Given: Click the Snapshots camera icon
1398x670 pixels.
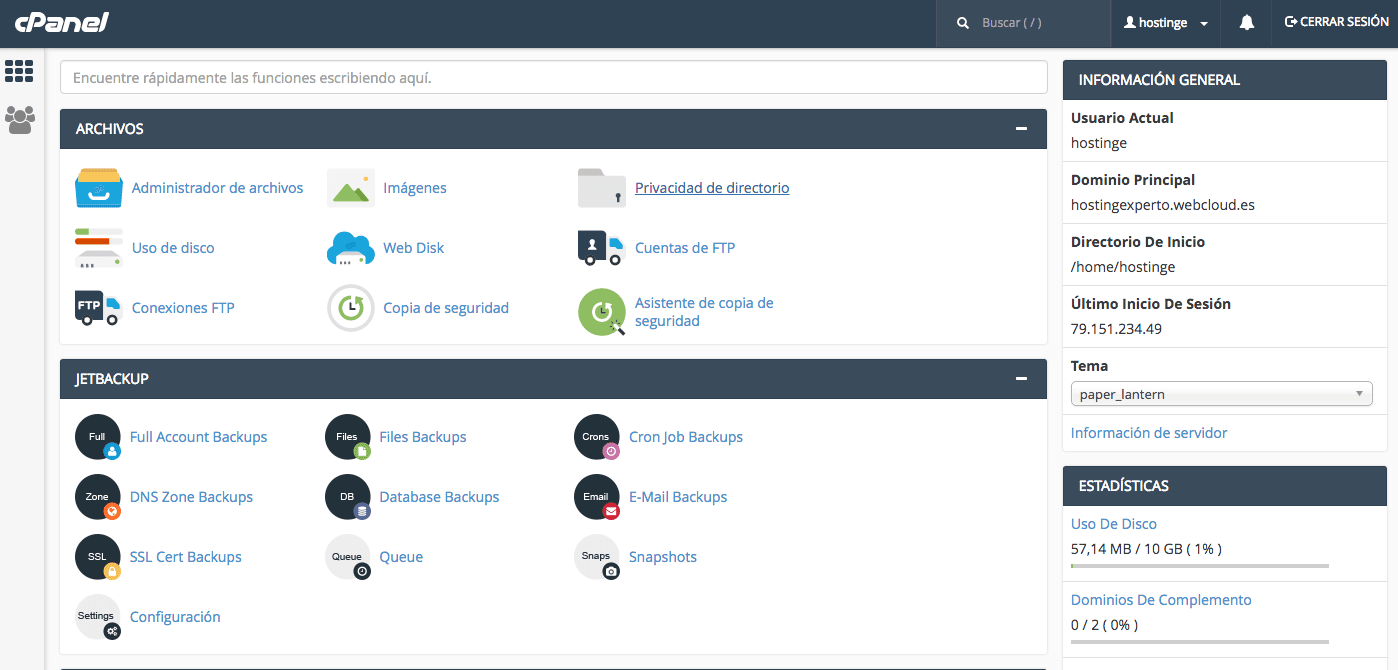Looking at the screenshot, I should click(597, 557).
